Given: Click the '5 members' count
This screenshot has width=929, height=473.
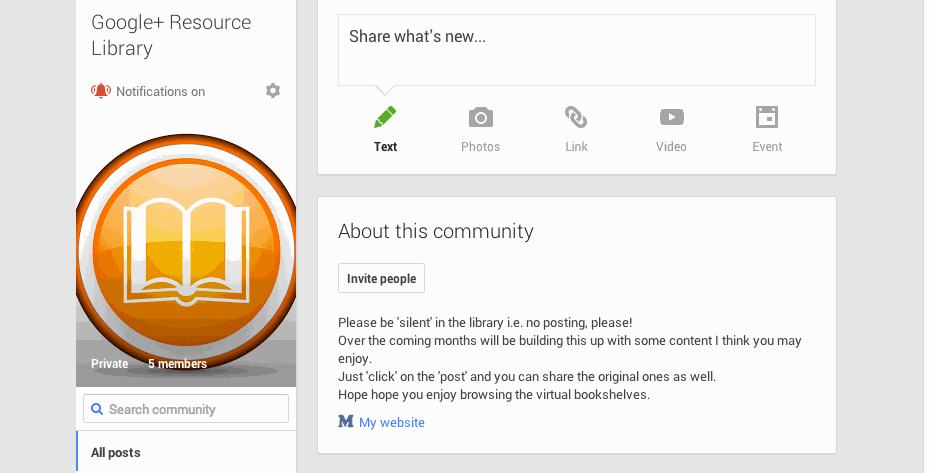Looking at the screenshot, I should coord(177,363).
